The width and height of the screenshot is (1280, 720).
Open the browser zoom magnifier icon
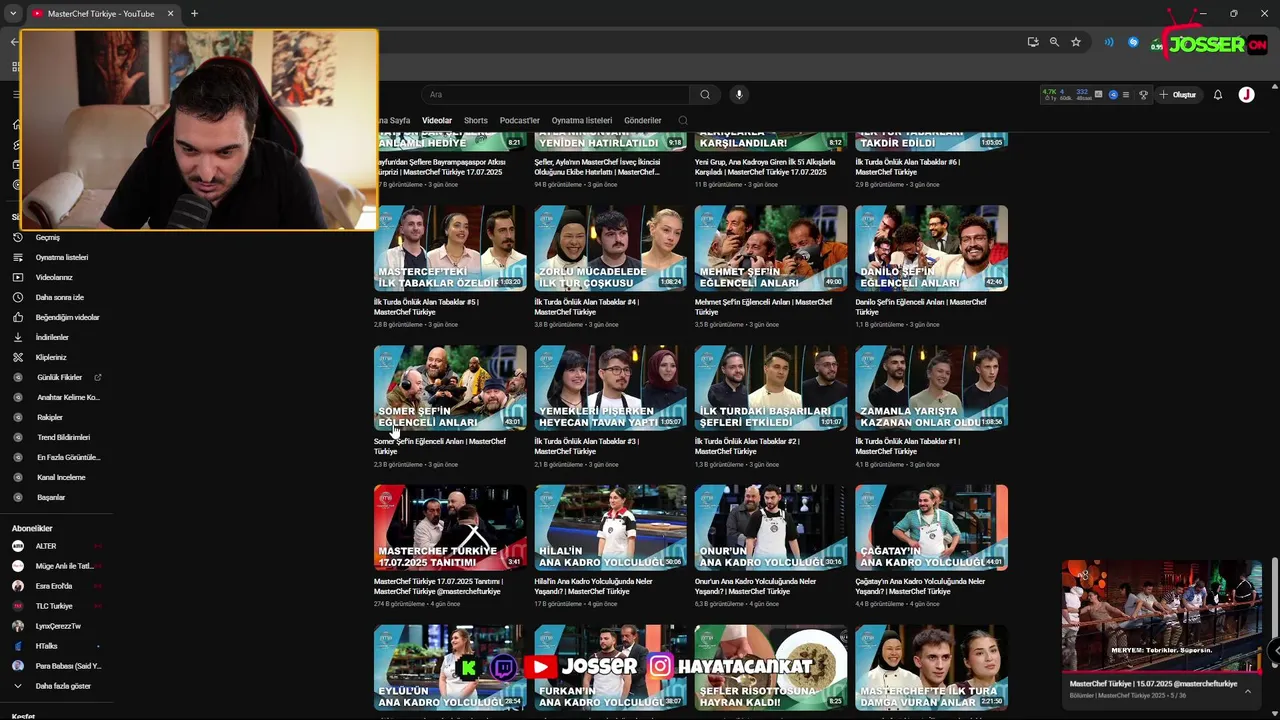[1054, 42]
